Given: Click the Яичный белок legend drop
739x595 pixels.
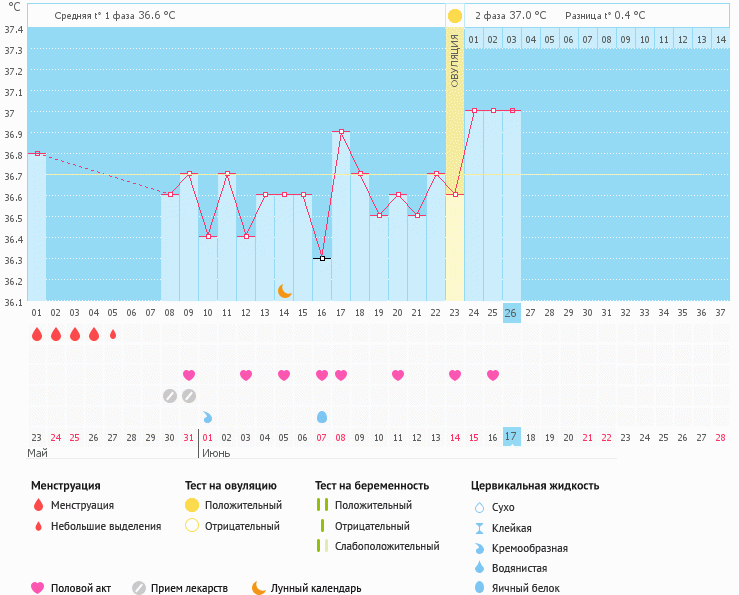Looking at the screenshot, I should [x=479, y=588].
